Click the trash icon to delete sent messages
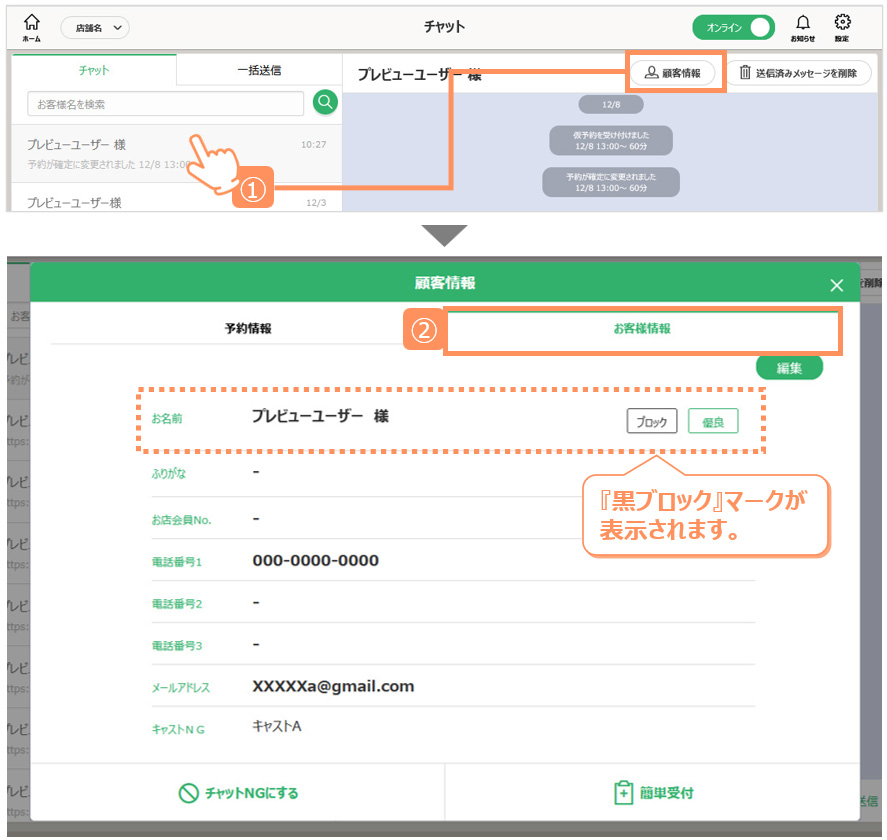This screenshot has width=887, height=840. click(x=745, y=73)
